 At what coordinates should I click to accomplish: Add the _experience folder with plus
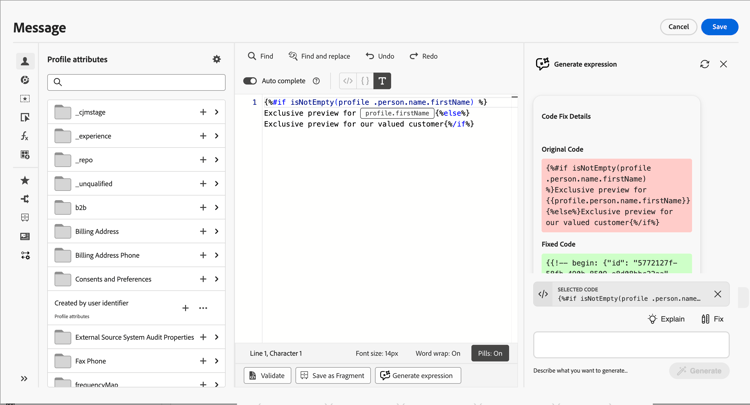tap(203, 136)
